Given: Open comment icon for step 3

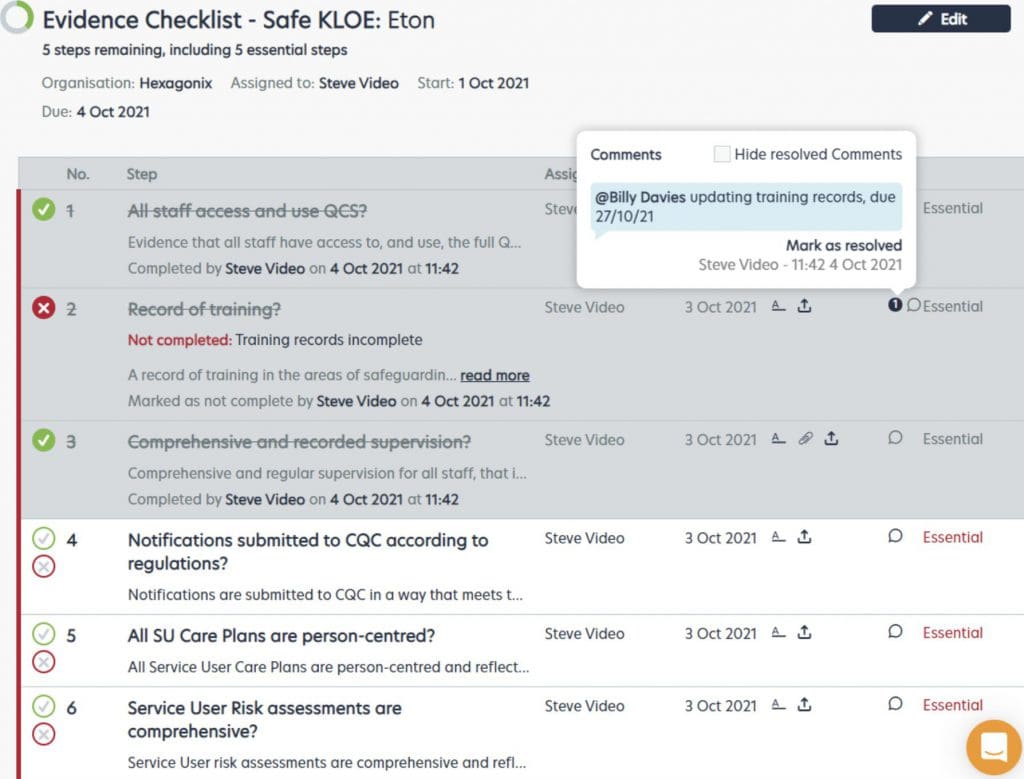Looking at the screenshot, I should tap(895, 437).
